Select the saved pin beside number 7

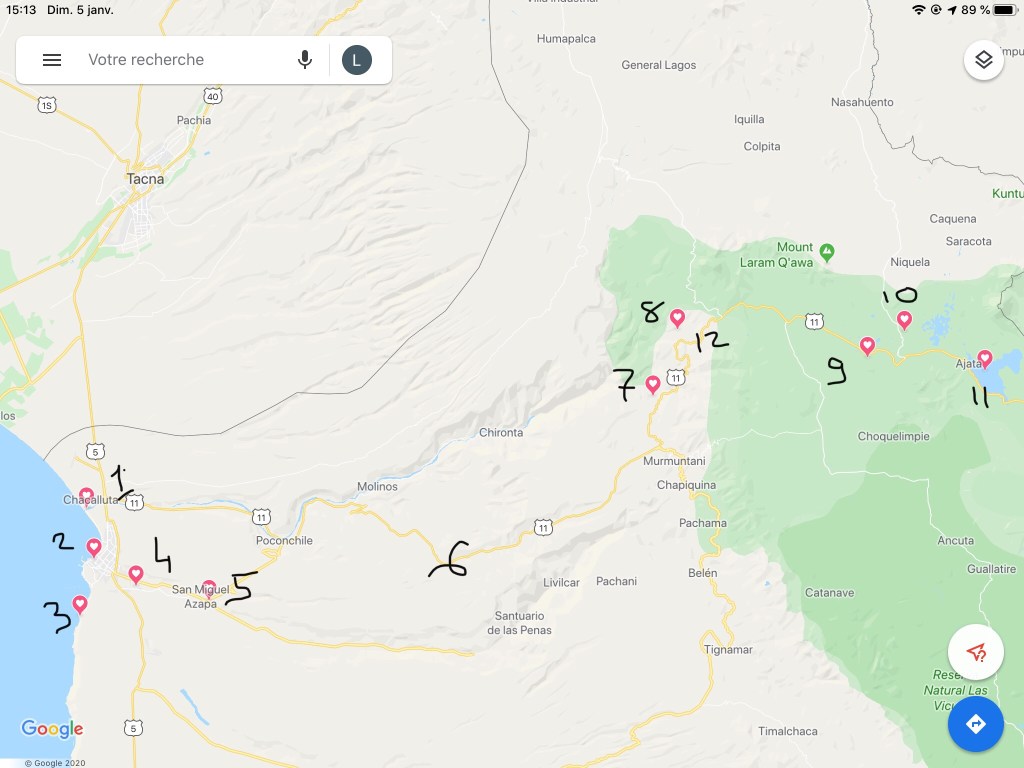[653, 384]
